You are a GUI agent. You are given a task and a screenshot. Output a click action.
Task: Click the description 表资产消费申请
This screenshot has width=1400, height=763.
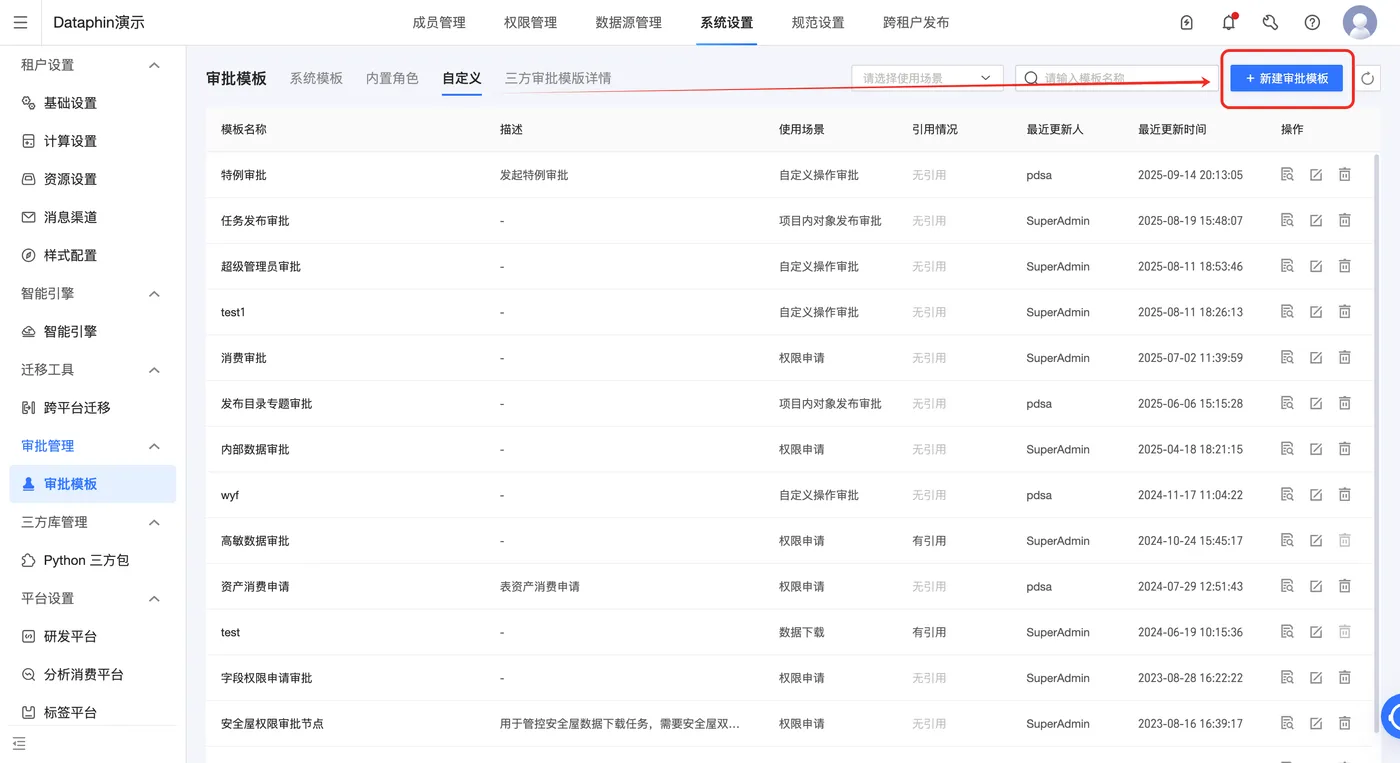(x=540, y=586)
